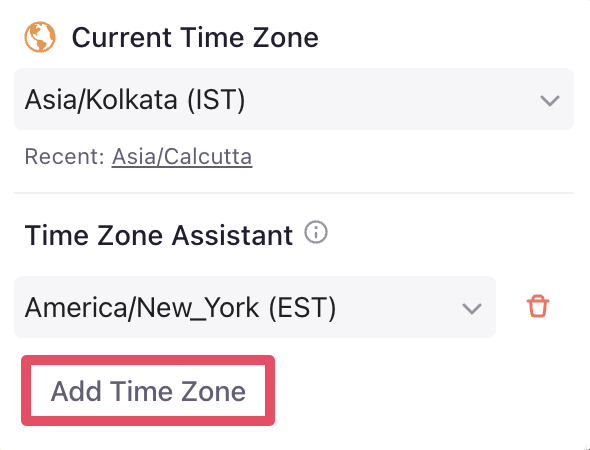Screen dimensions: 590x450
Task: Delete the America/New_York time zone with trash icon
Action: [x=538, y=306]
